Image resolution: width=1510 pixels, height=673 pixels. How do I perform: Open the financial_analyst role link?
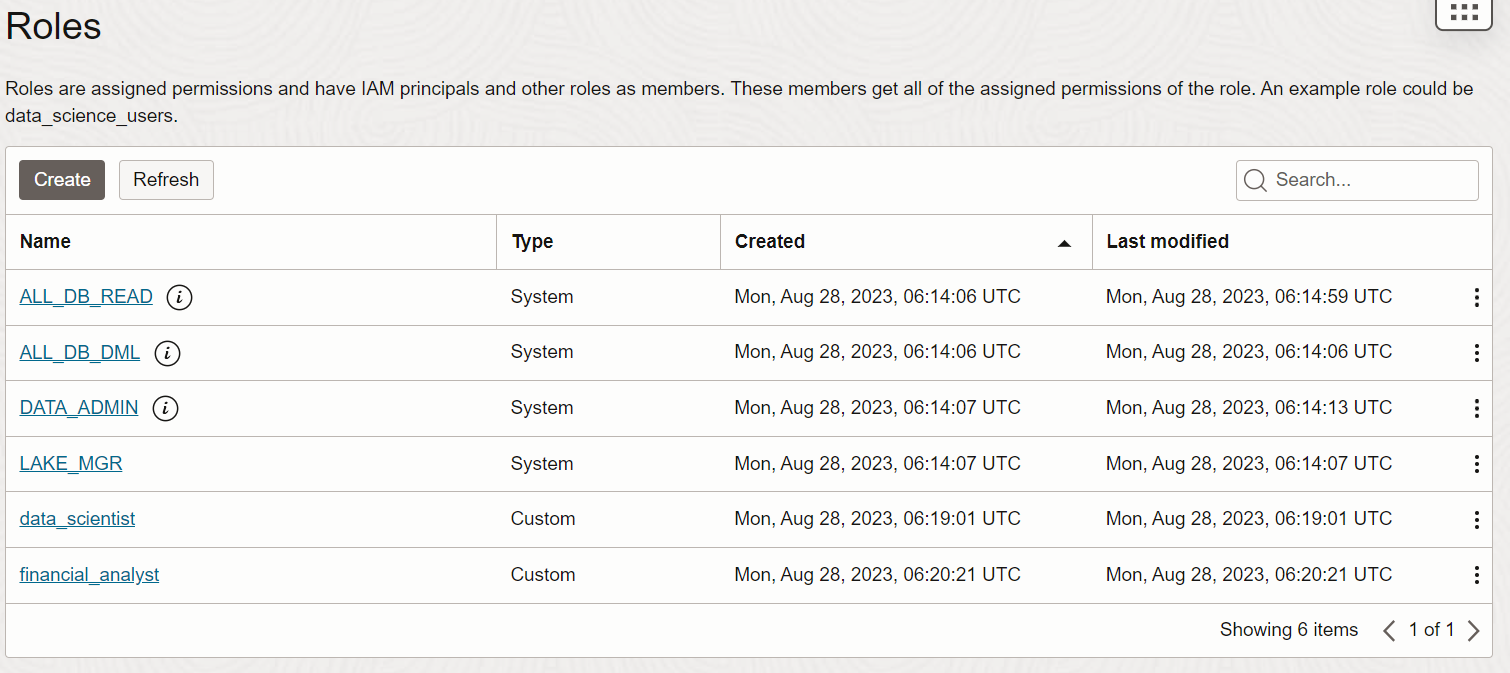(x=89, y=574)
